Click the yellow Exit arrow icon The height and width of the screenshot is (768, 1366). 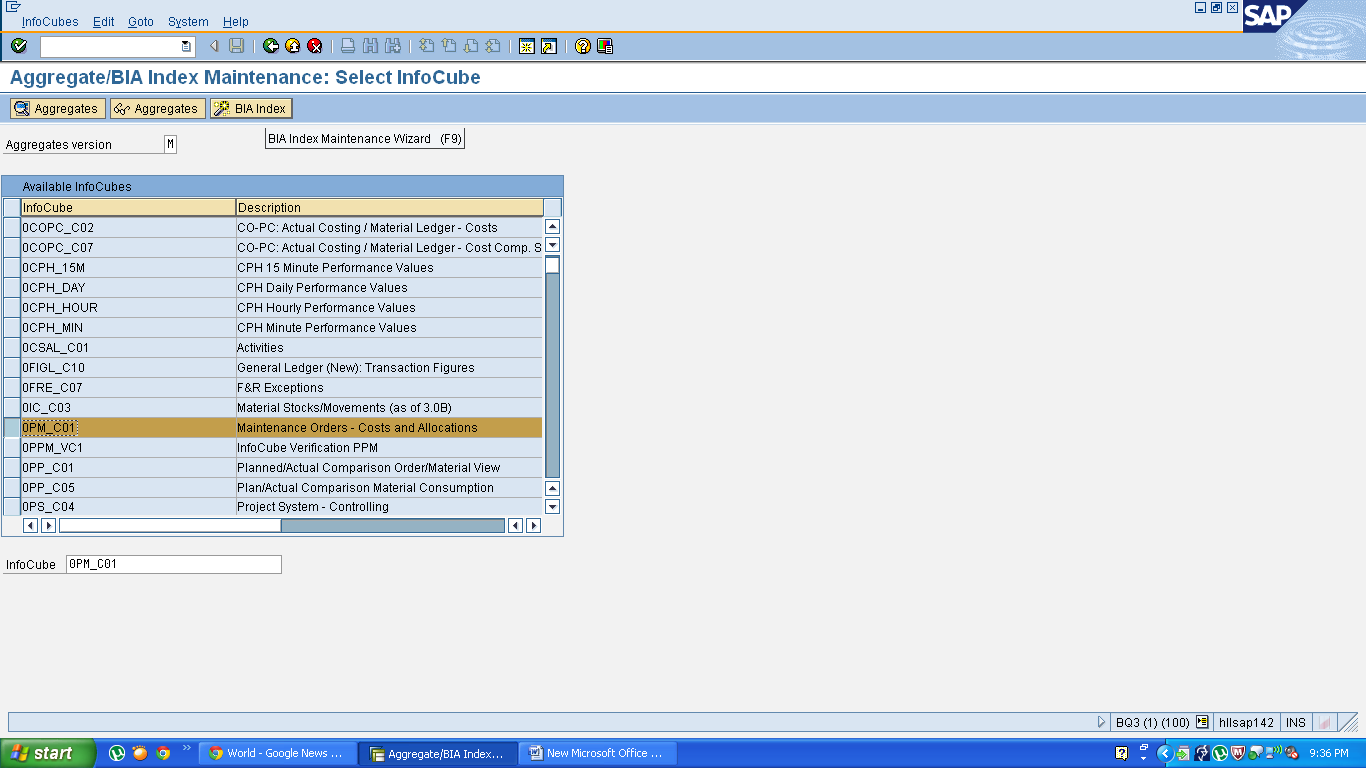pyautogui.click(x=293, y=46)
